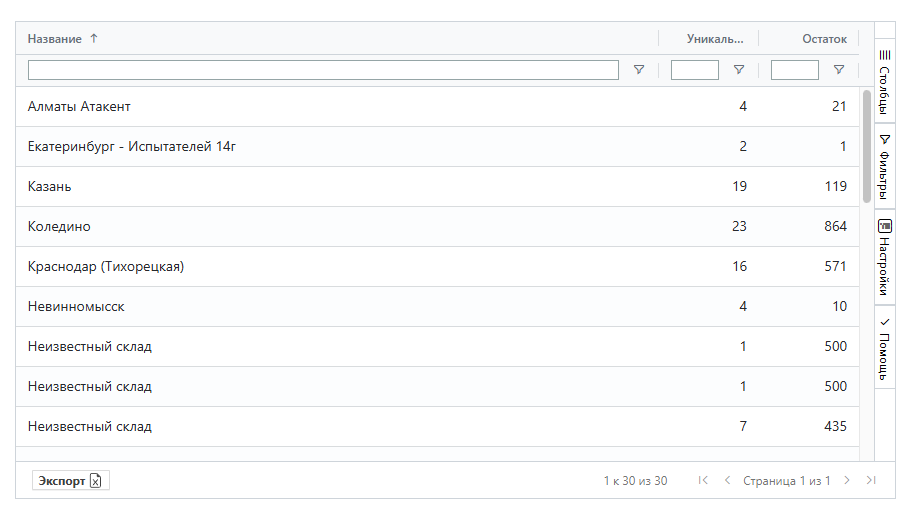Image resolution: width=910 pixels, height=515 pixels.
Task: Go to the last page
Action: pos(871,480)
